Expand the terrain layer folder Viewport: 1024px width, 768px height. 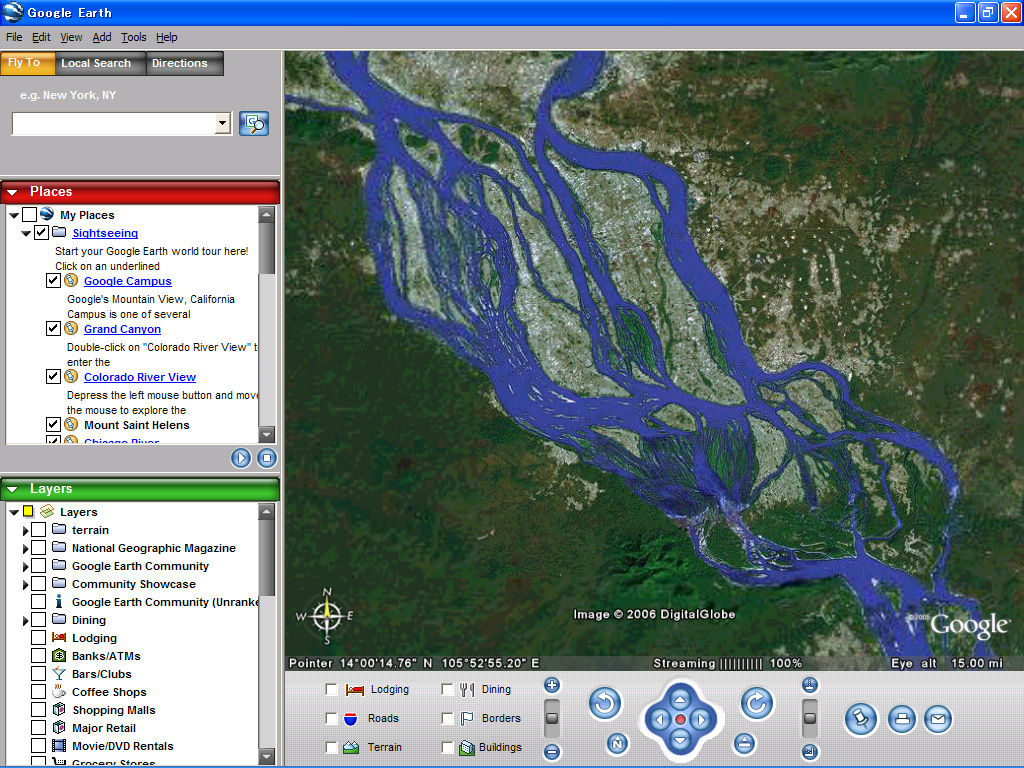tap(25, 530)
